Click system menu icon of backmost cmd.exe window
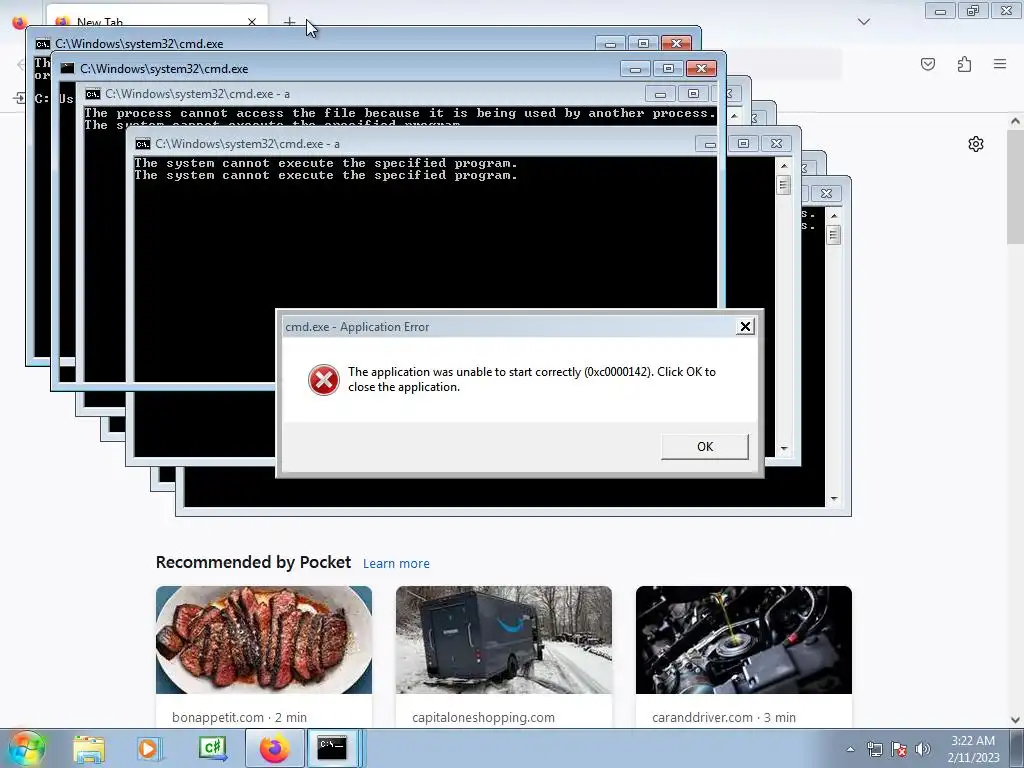This screenshot has height=768, width=1024. click(x=42, y=44)
